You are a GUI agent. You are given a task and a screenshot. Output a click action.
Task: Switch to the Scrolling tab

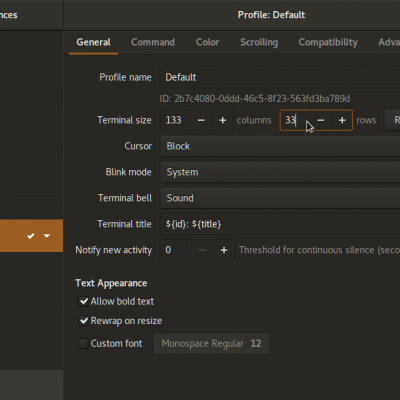[x=259, y=42]
